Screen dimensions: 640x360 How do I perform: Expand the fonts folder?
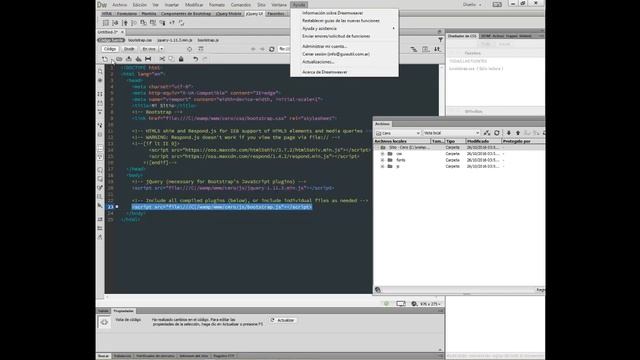coord(382,160)
